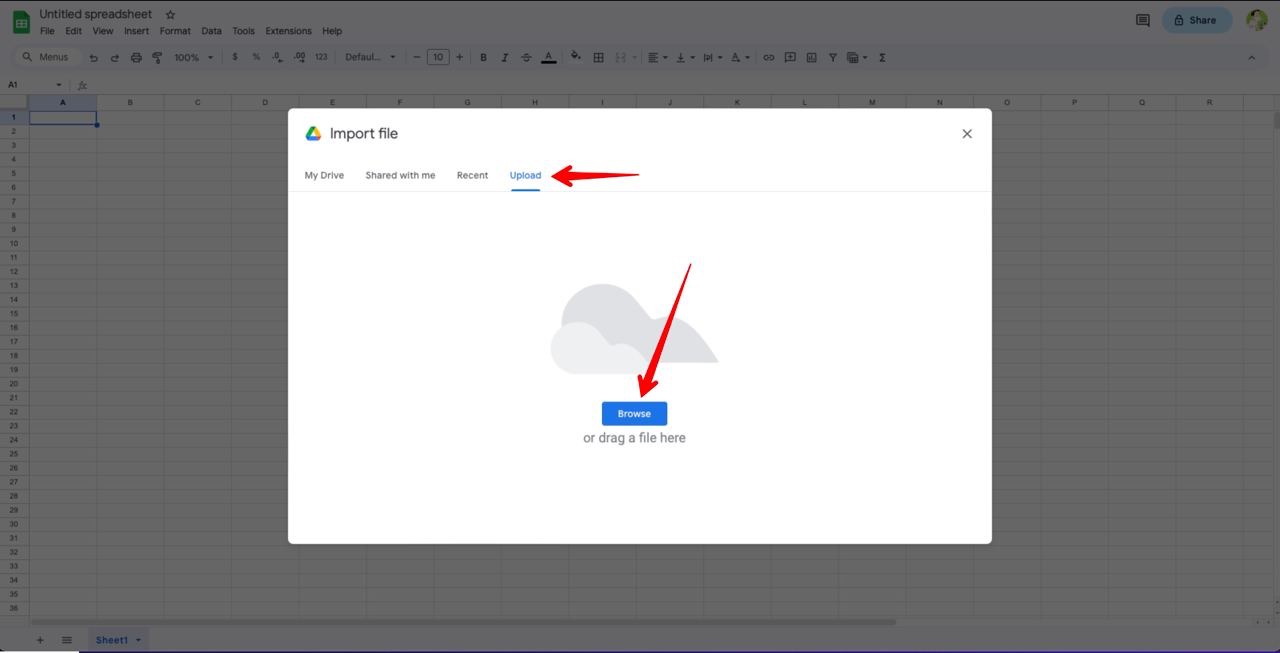Click the Share button
This screenshot has width=1280, height=653.
pos(1196,20)
